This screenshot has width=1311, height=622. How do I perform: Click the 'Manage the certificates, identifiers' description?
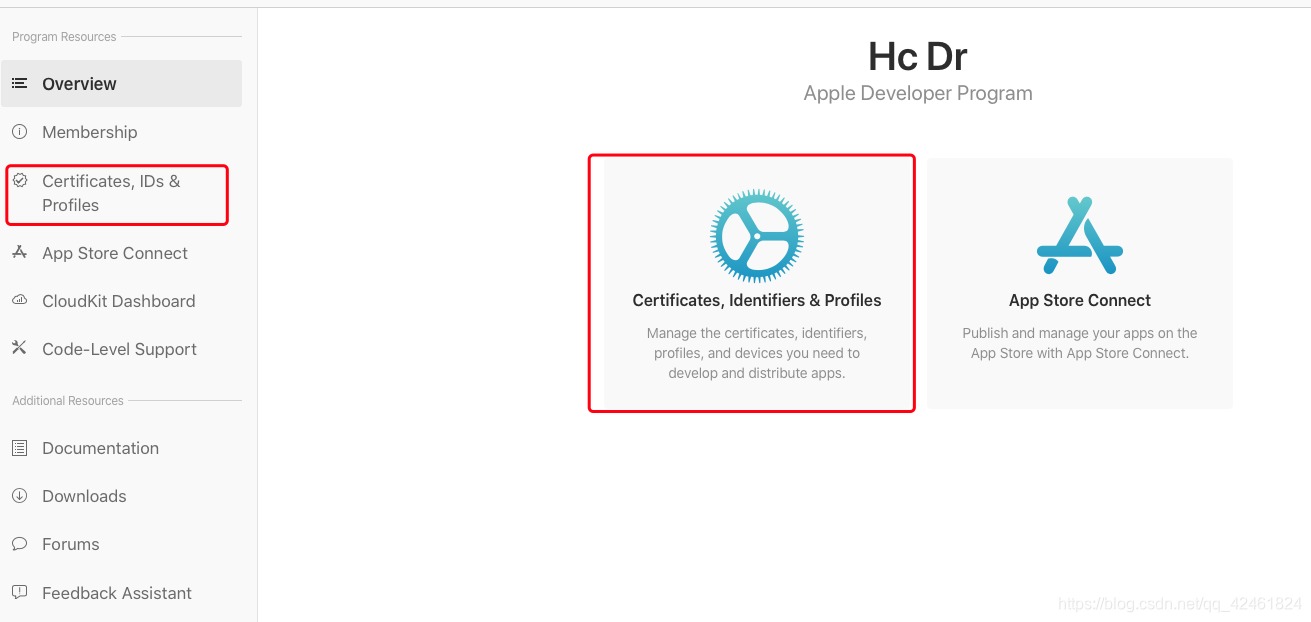click(757, 353)
